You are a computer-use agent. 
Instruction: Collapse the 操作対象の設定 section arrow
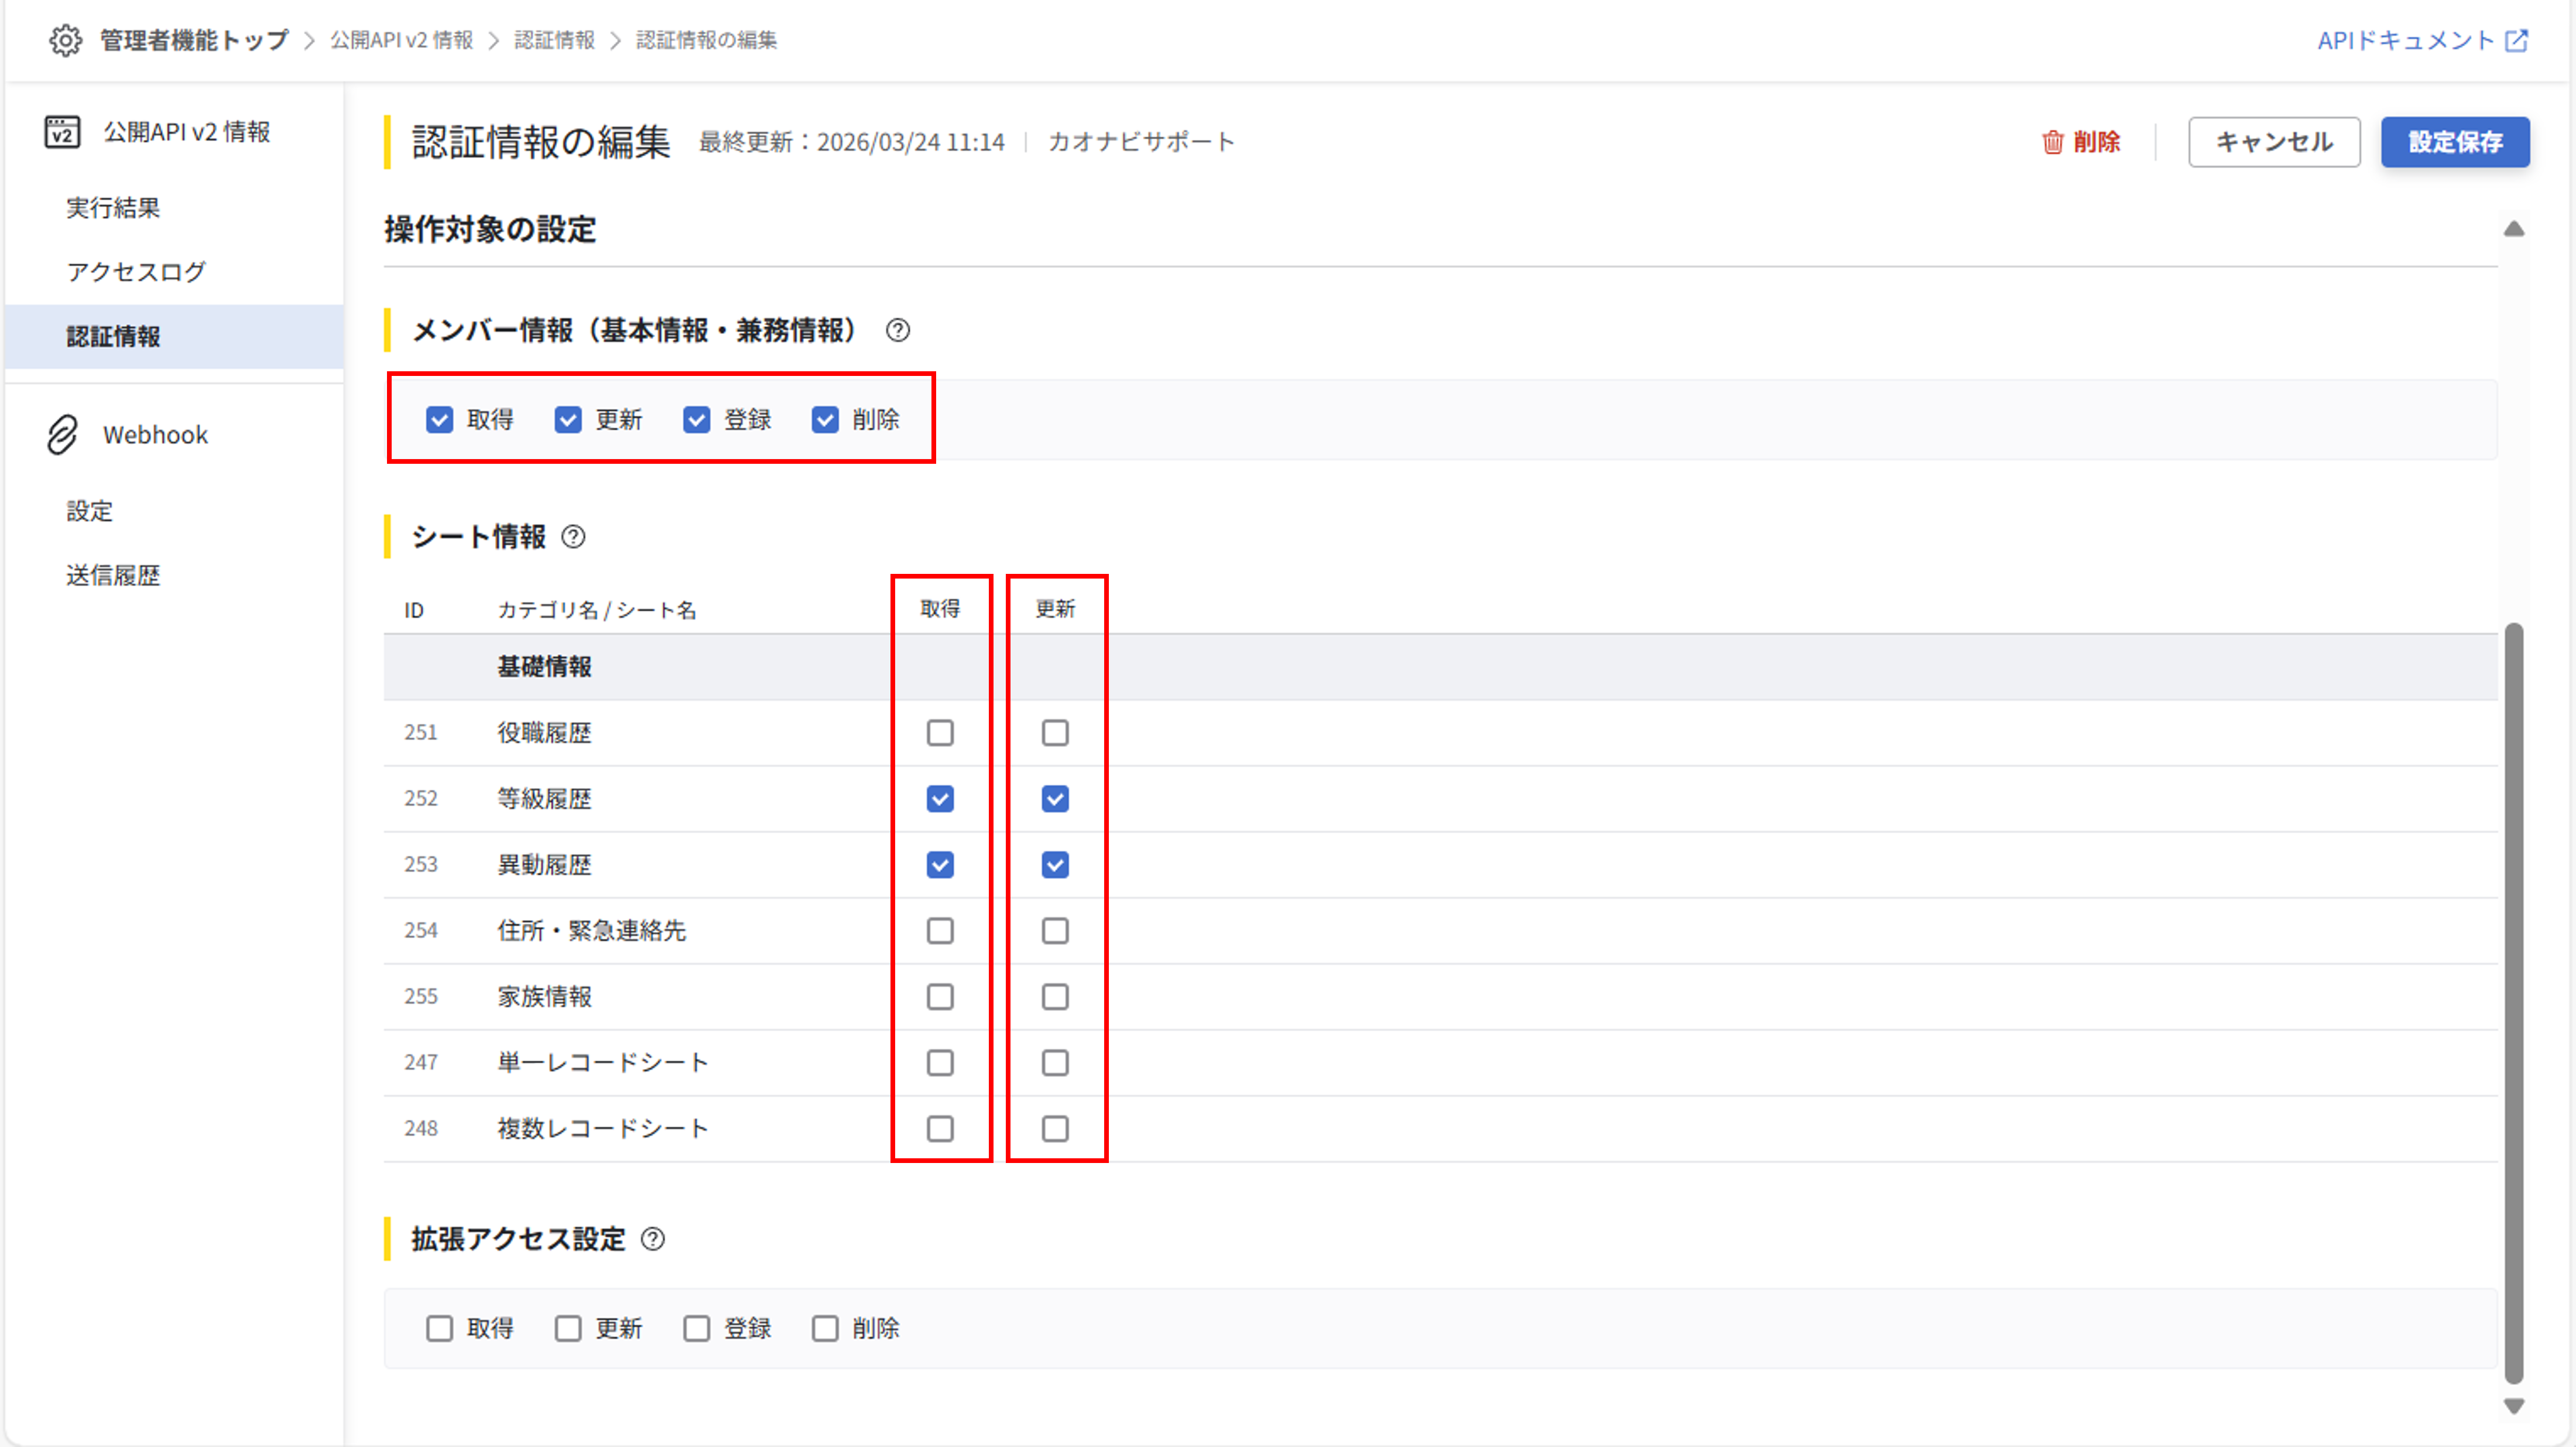point(2513,230)
